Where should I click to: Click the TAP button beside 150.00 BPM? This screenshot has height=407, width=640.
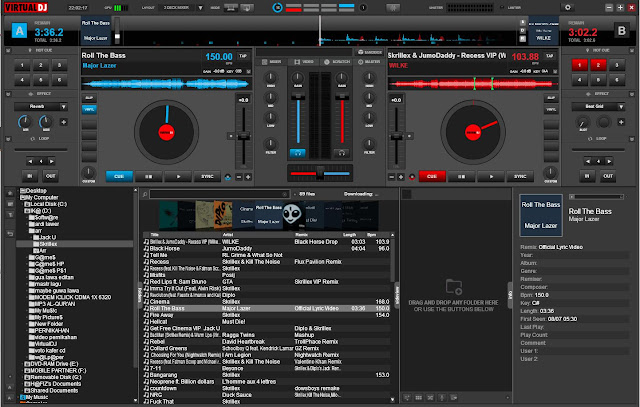pyautogui.click(x=243, y=56)
